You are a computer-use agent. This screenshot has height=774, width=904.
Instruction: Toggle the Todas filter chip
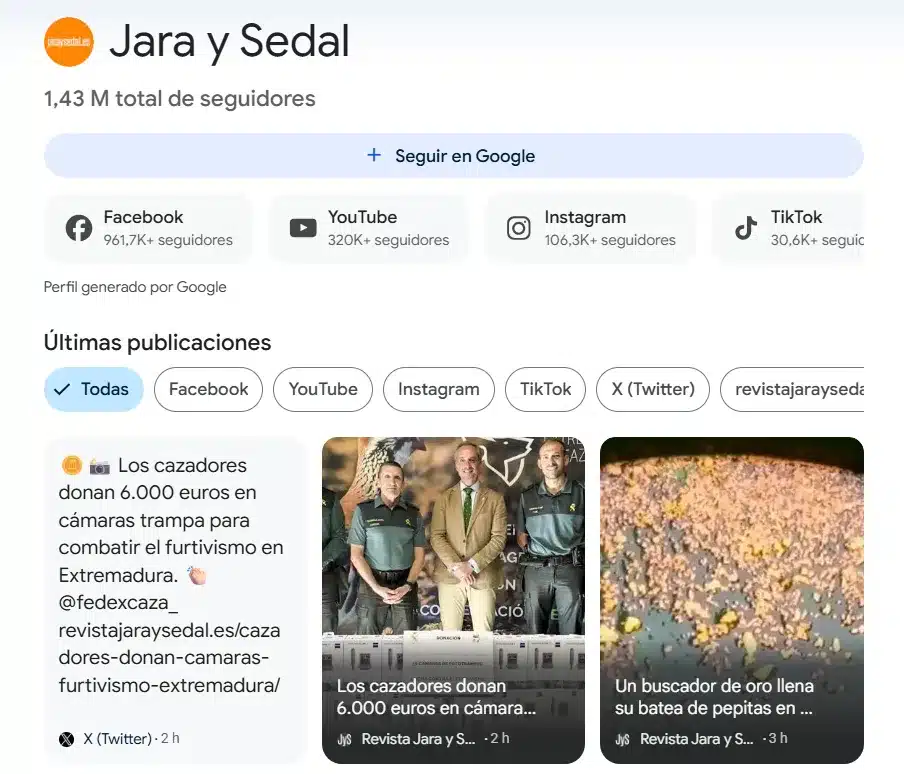click(x=93, y=389)
